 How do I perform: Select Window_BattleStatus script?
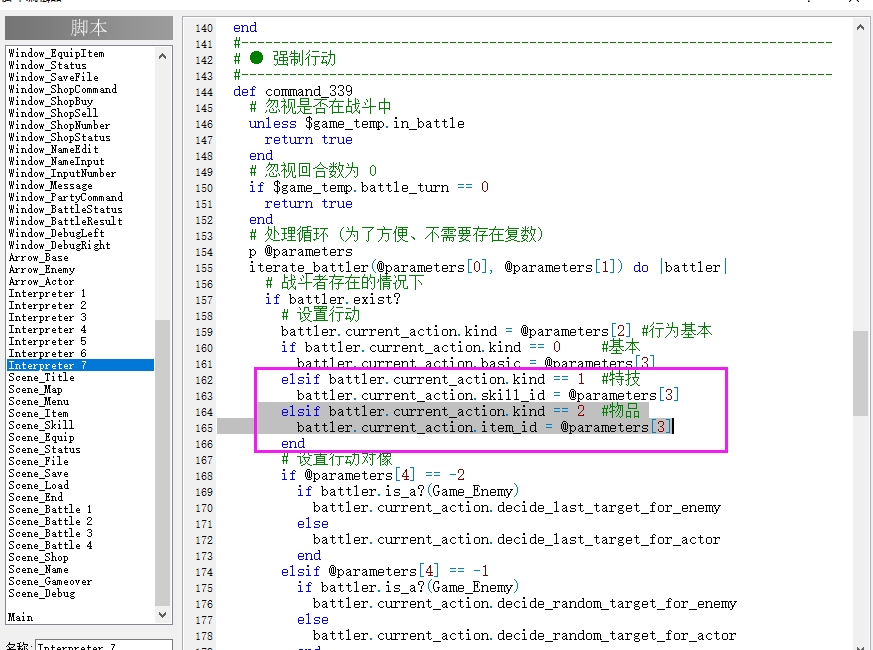click(65, 209)
